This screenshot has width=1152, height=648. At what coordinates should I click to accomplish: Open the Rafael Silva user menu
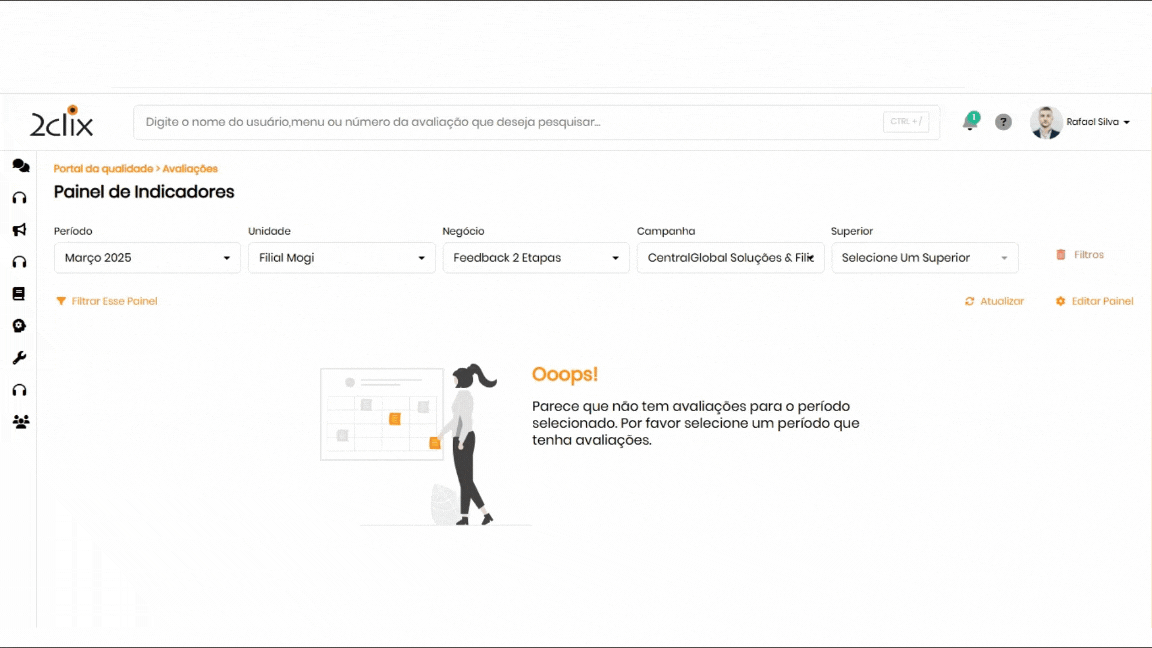click(1097, 122)
